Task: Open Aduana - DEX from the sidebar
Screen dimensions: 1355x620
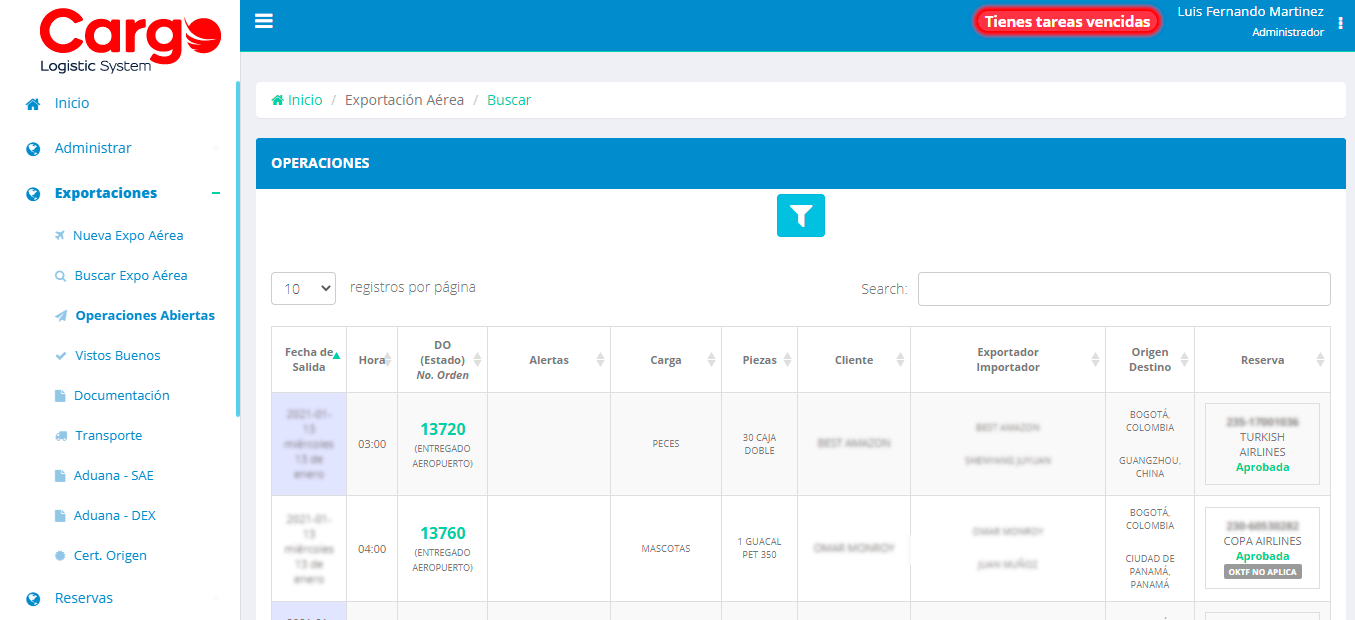Action: coord(113,515)
